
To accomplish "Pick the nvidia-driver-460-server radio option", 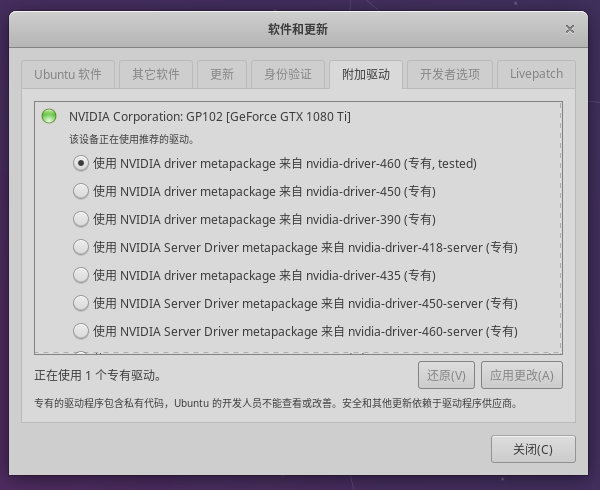I will 81,331.
